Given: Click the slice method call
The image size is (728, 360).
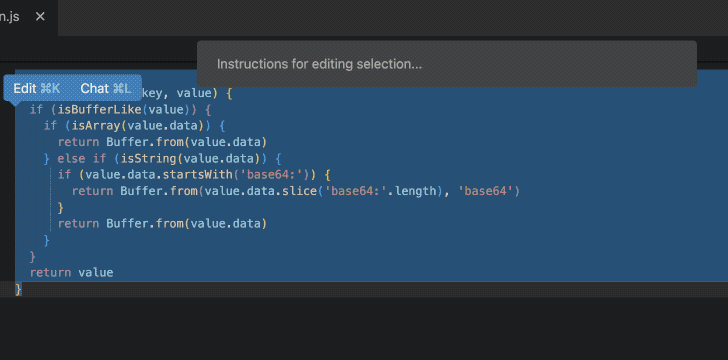Looking at the screenshot, I should point(299,191).
